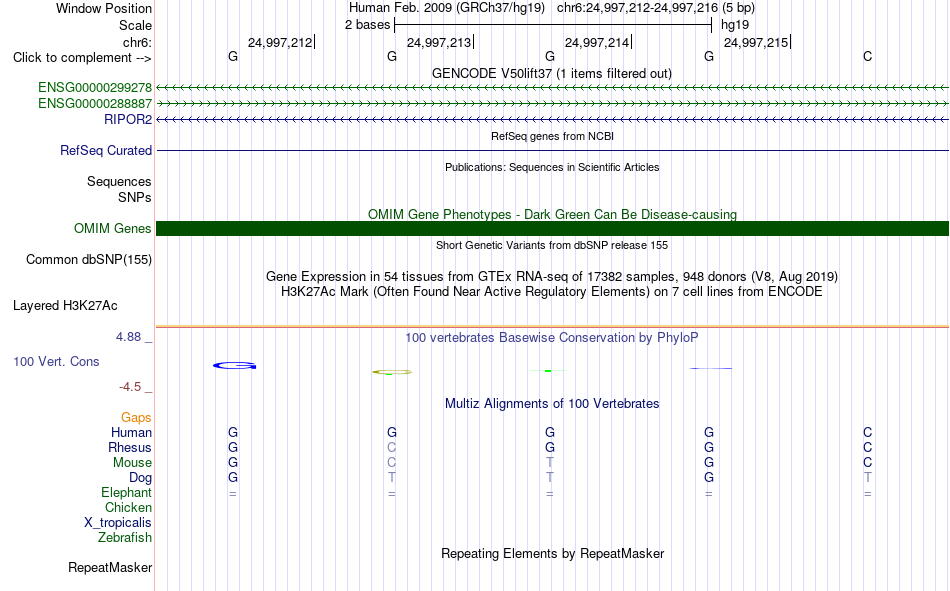
Task: Click the Rhesus species row label
Action: (130, 448)
